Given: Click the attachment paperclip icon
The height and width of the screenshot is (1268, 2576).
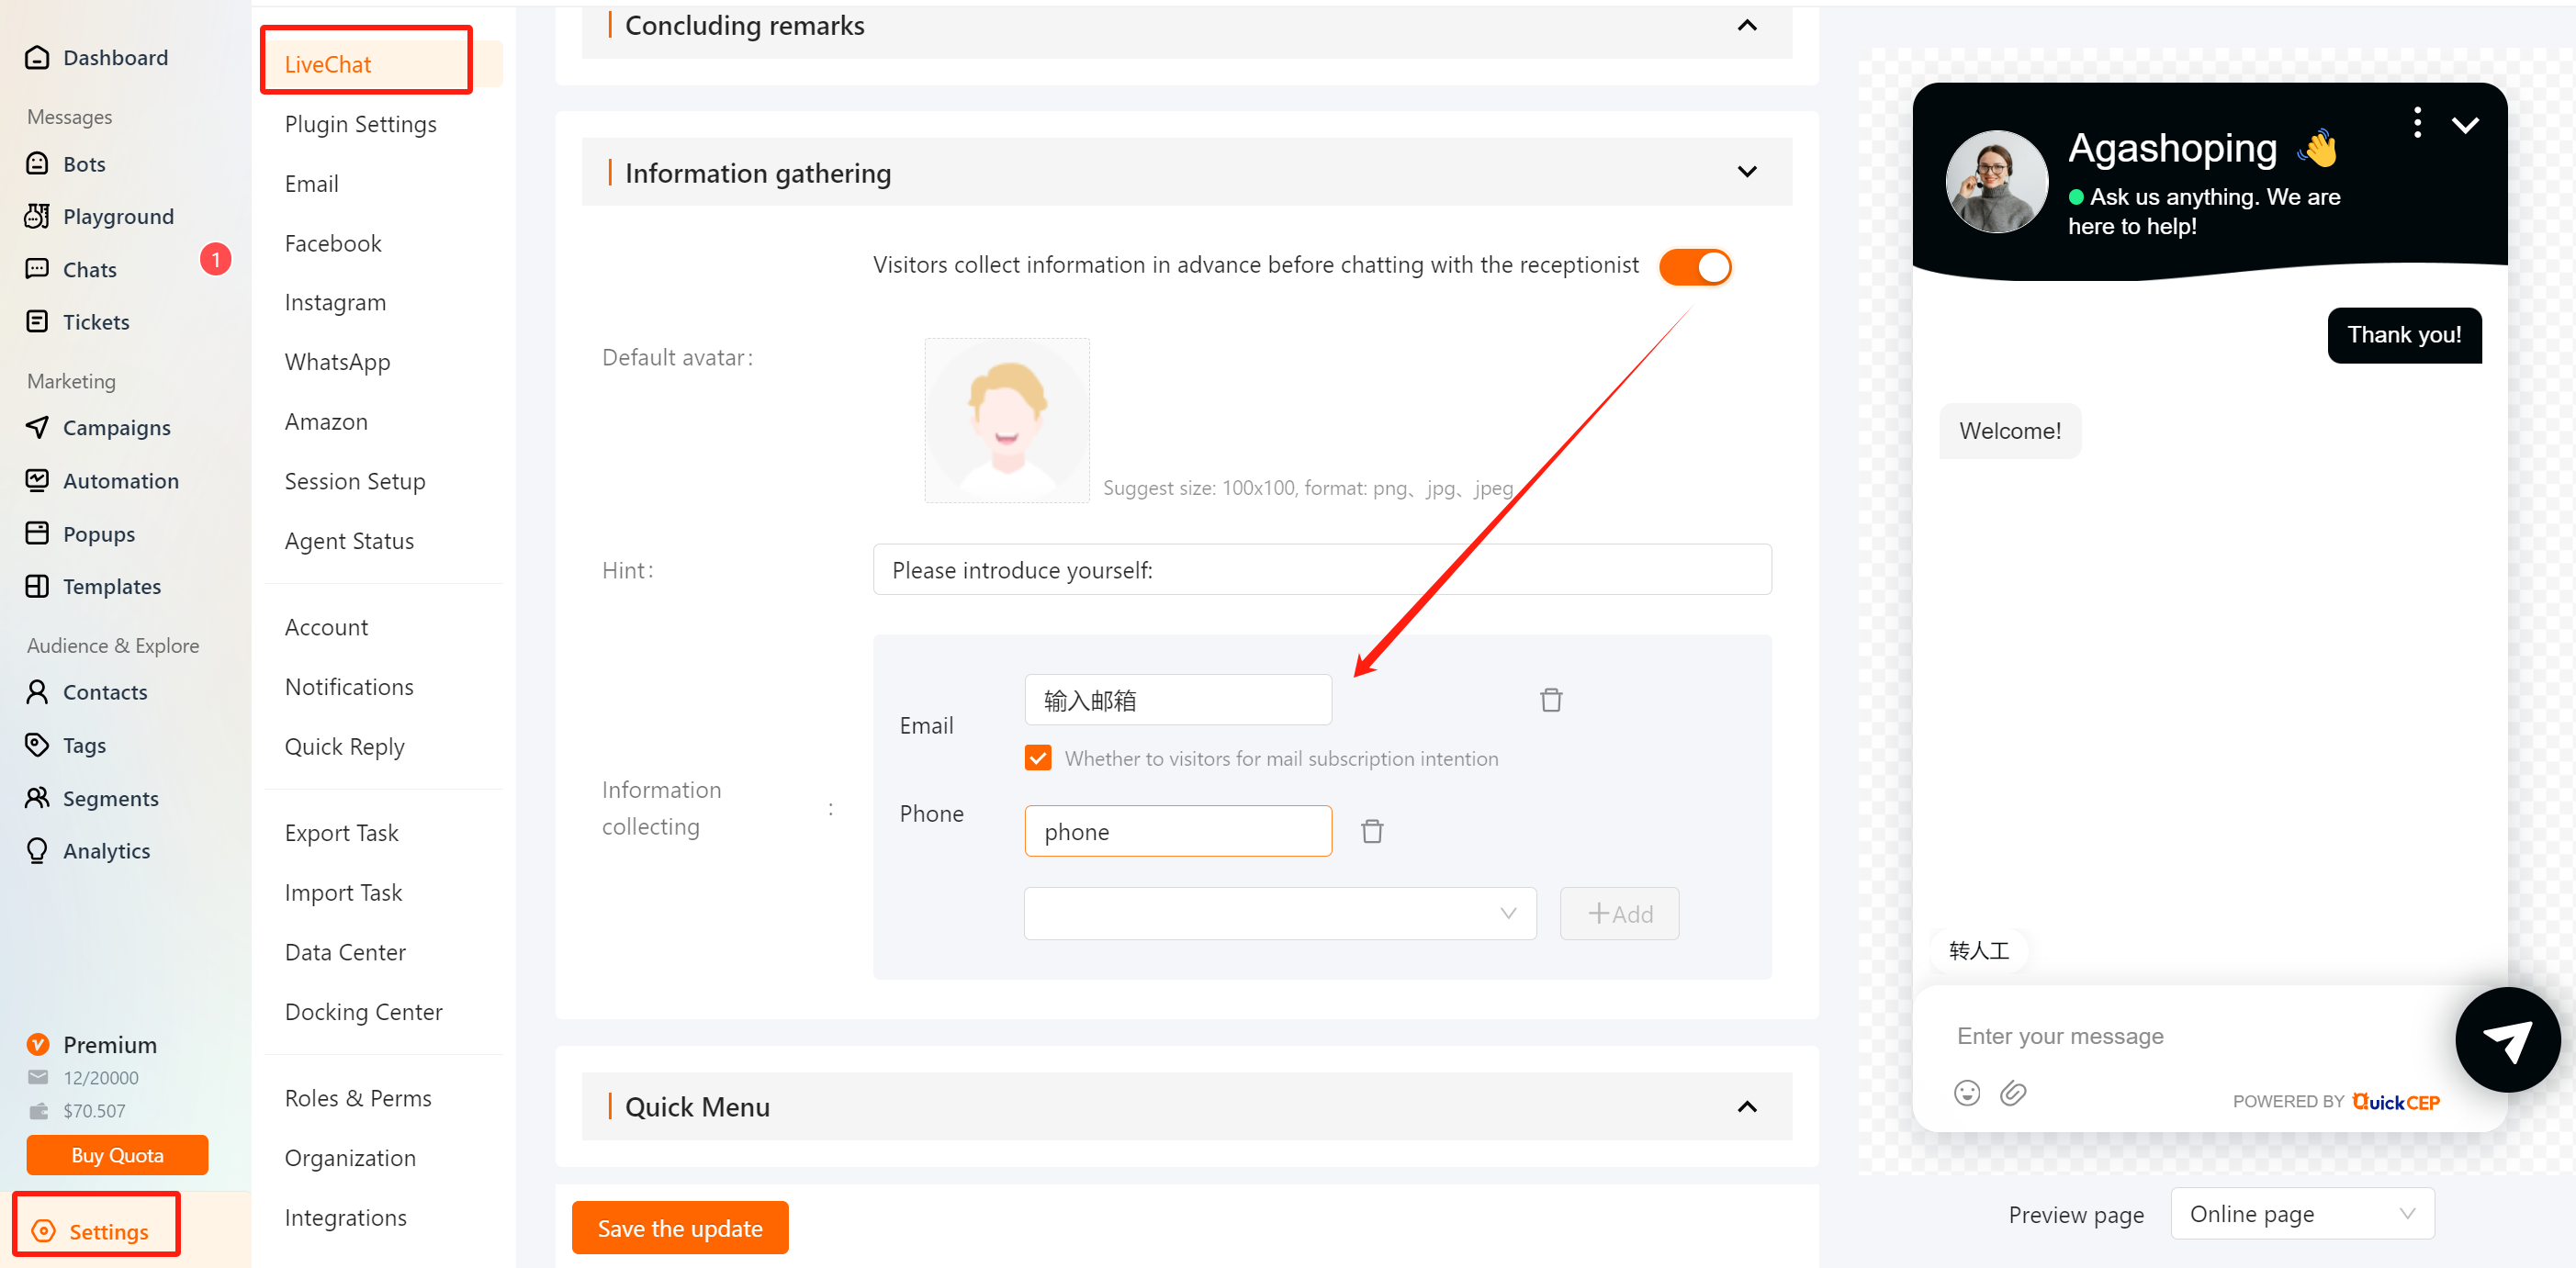Looking at the screenshot, I should (2013, 1093).
